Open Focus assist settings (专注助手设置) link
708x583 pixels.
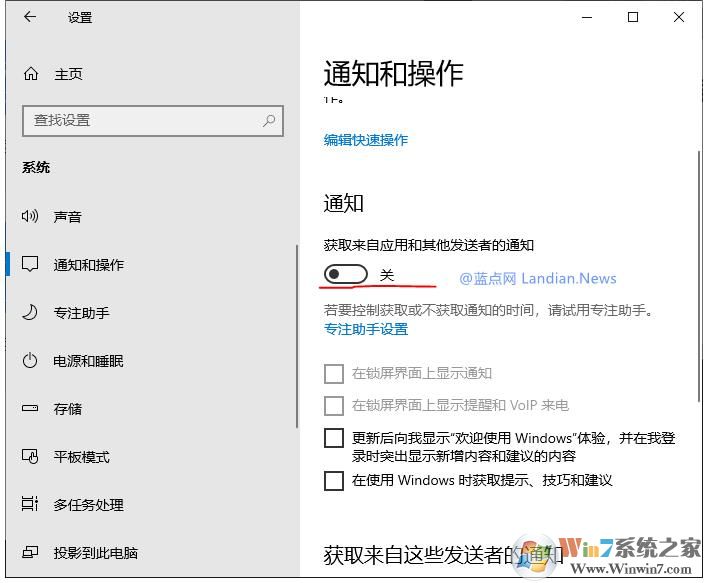[366, 329]
